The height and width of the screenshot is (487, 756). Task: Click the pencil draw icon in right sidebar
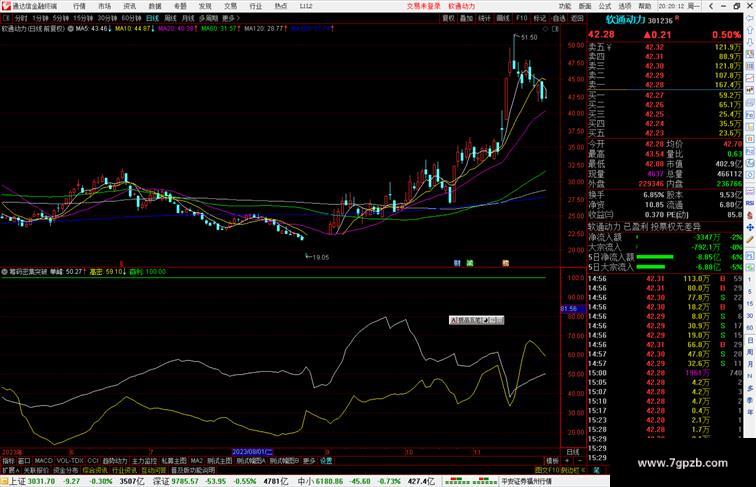[x=750, y=239]
